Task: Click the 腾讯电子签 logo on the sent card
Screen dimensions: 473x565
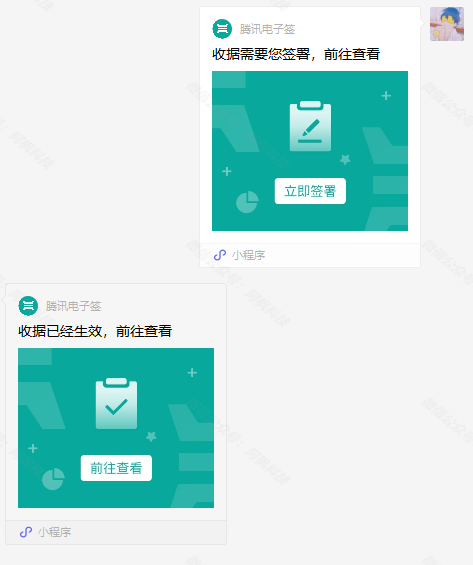Action: pos(222,29)
